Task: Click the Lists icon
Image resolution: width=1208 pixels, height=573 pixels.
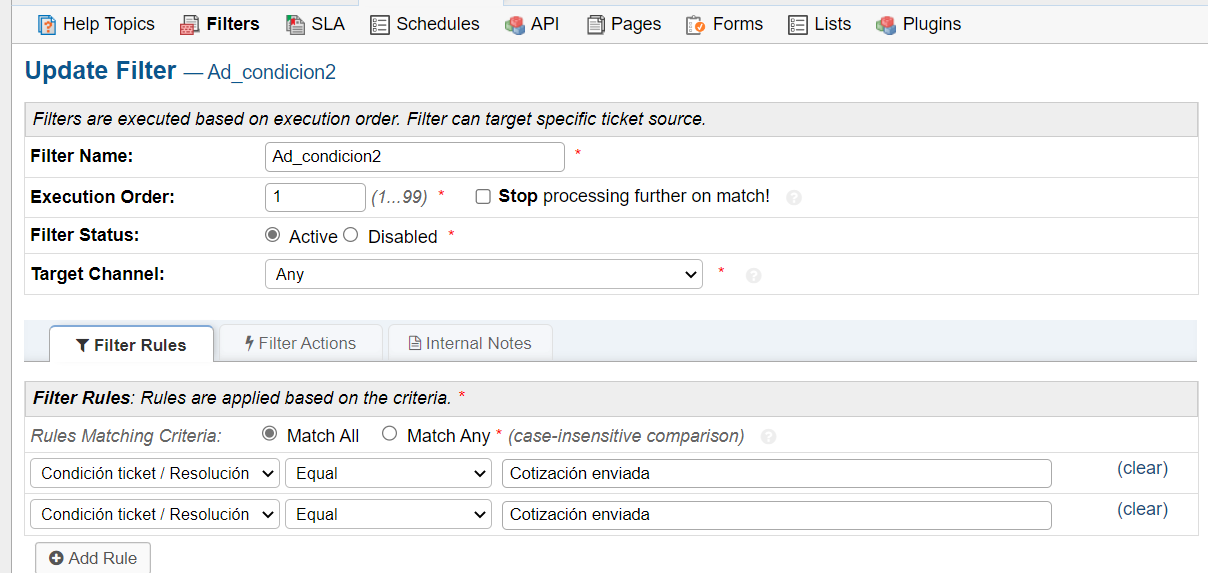Action: (798, 25)
